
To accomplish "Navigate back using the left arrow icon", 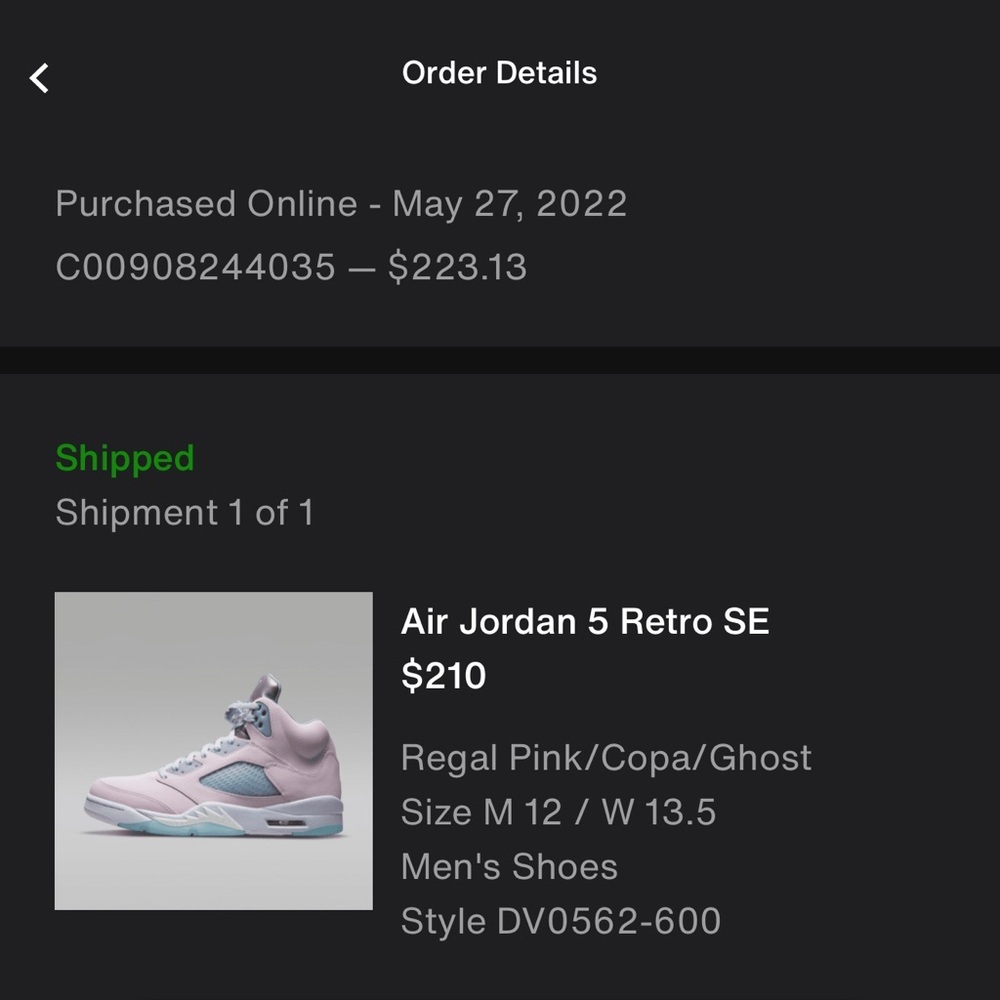I will (x=40, y=76).
